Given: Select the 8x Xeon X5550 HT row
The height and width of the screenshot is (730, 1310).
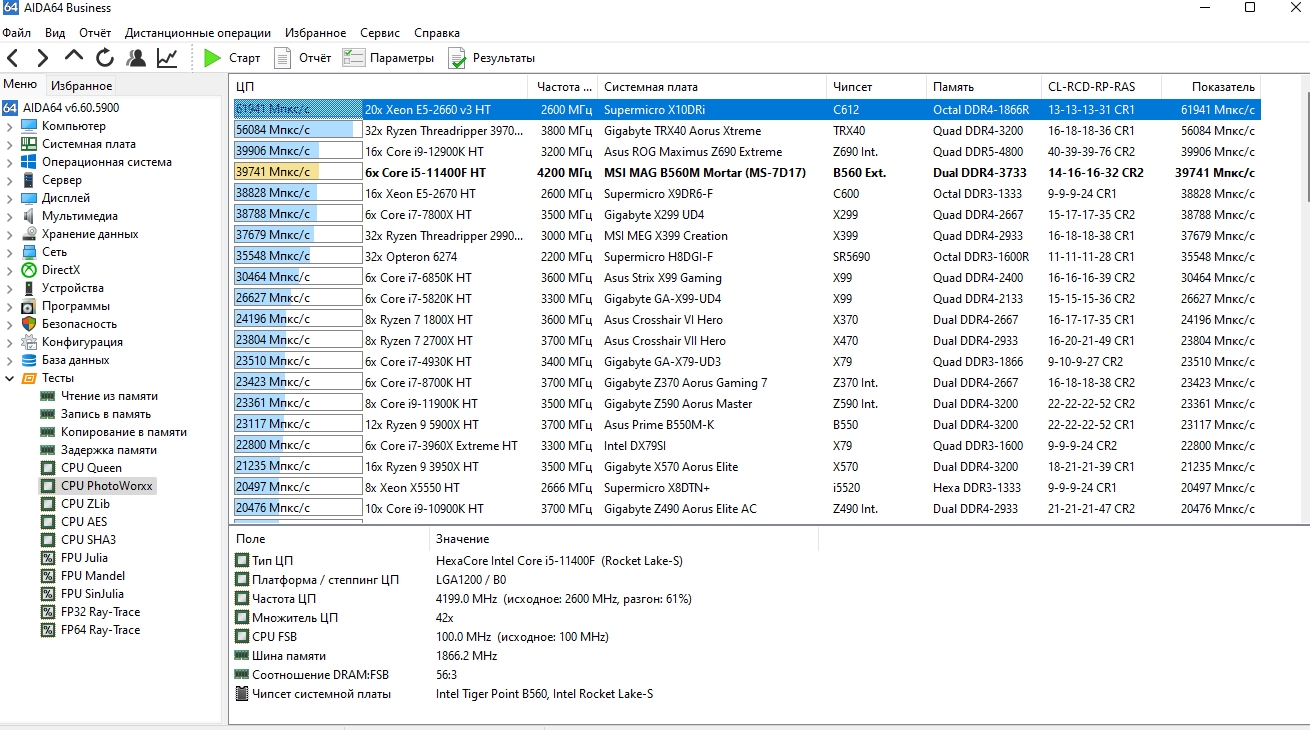Looking at the screenshot, I should pyautogui.click(x=745, y=488).
